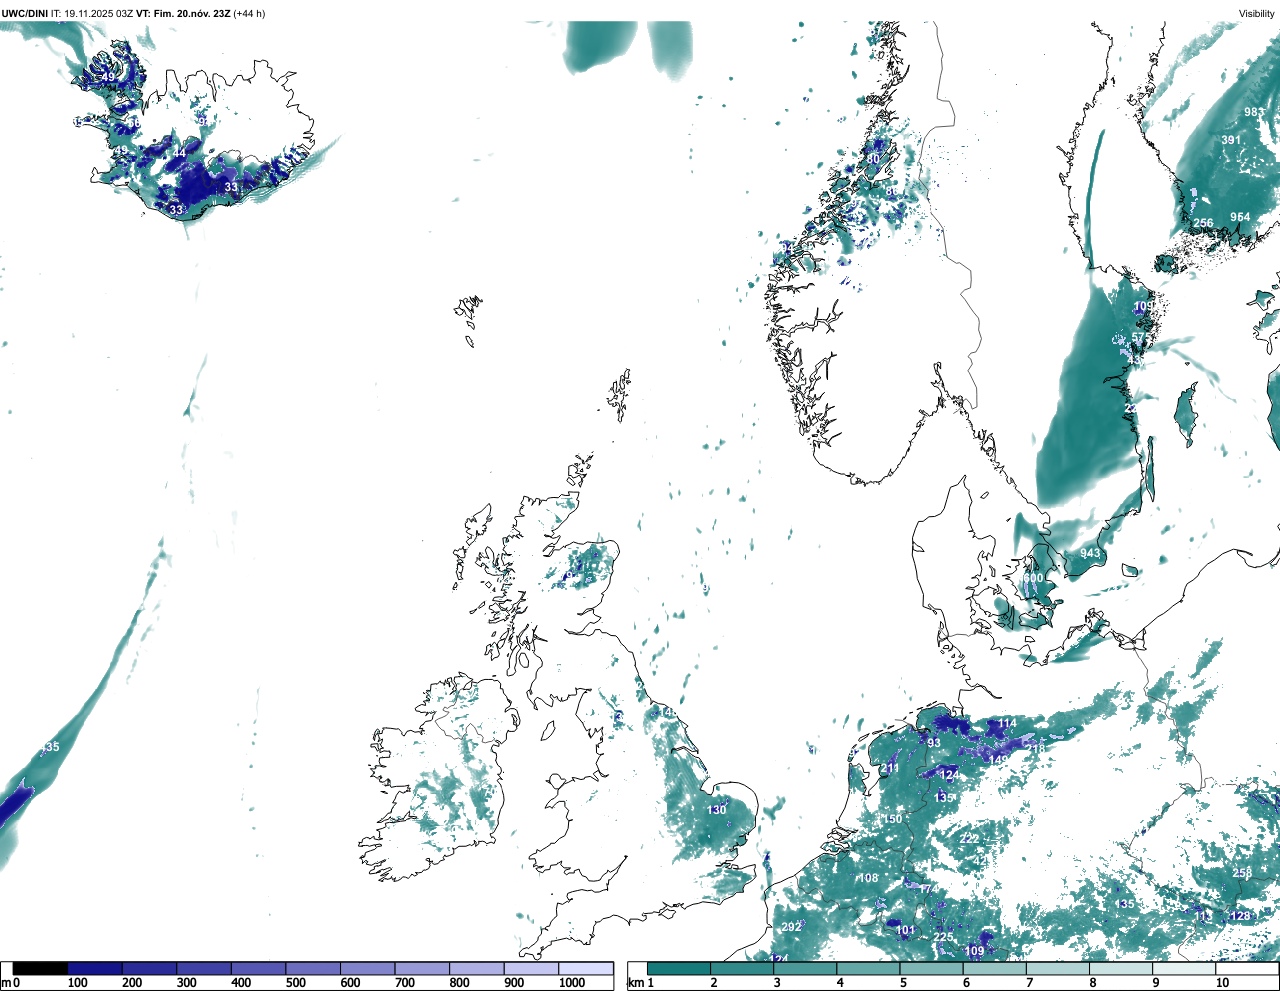Click the 258 value at the right edge
Image resolution: width=1280 pixels, height=991 pixels.
tap(1242, 873)
